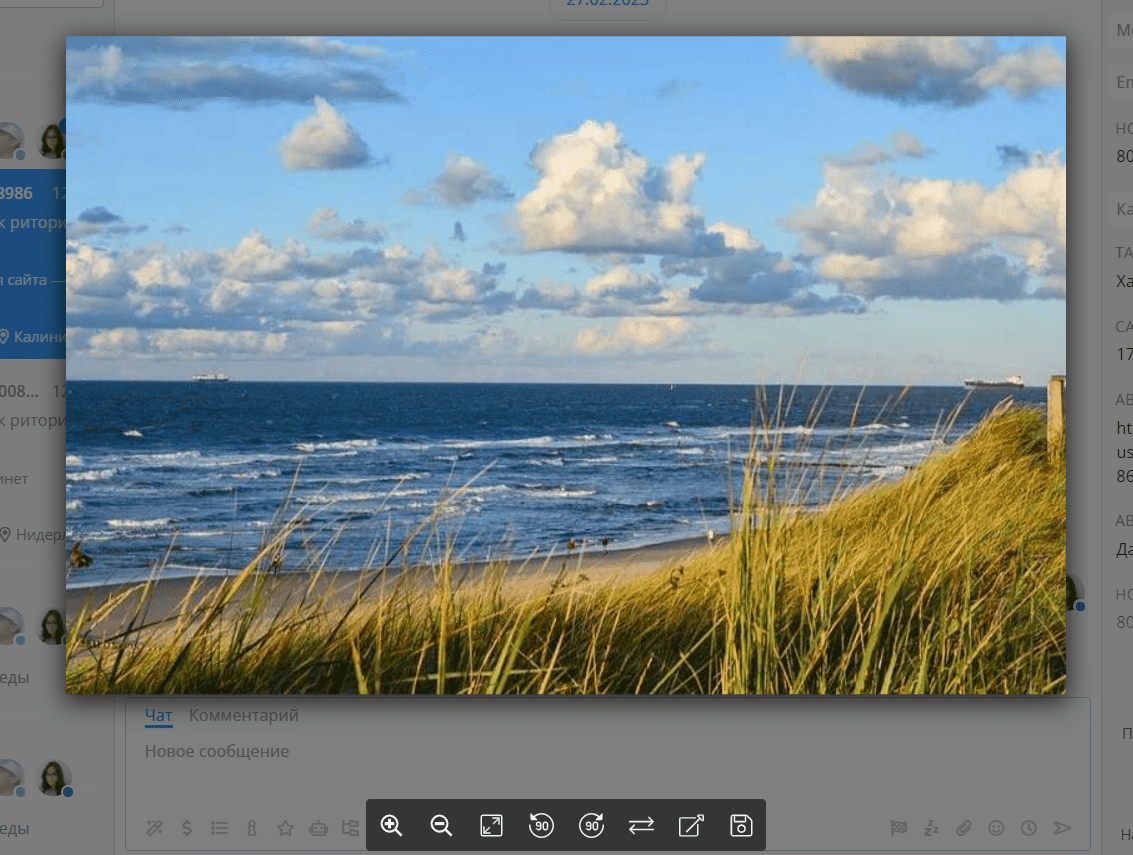The width and height of the screenshot is (1133, 855).
Task: Open the Комментарий tab
Action: click(243, 715)
